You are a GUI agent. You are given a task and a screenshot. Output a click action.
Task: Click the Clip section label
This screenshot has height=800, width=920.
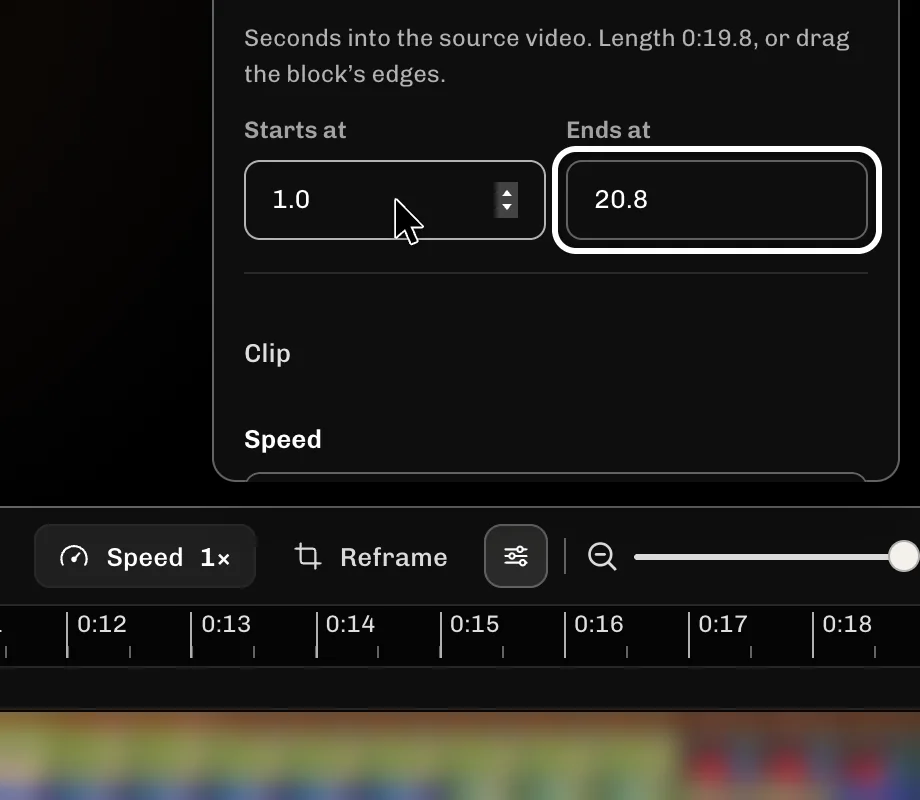[x=267, y=354]
